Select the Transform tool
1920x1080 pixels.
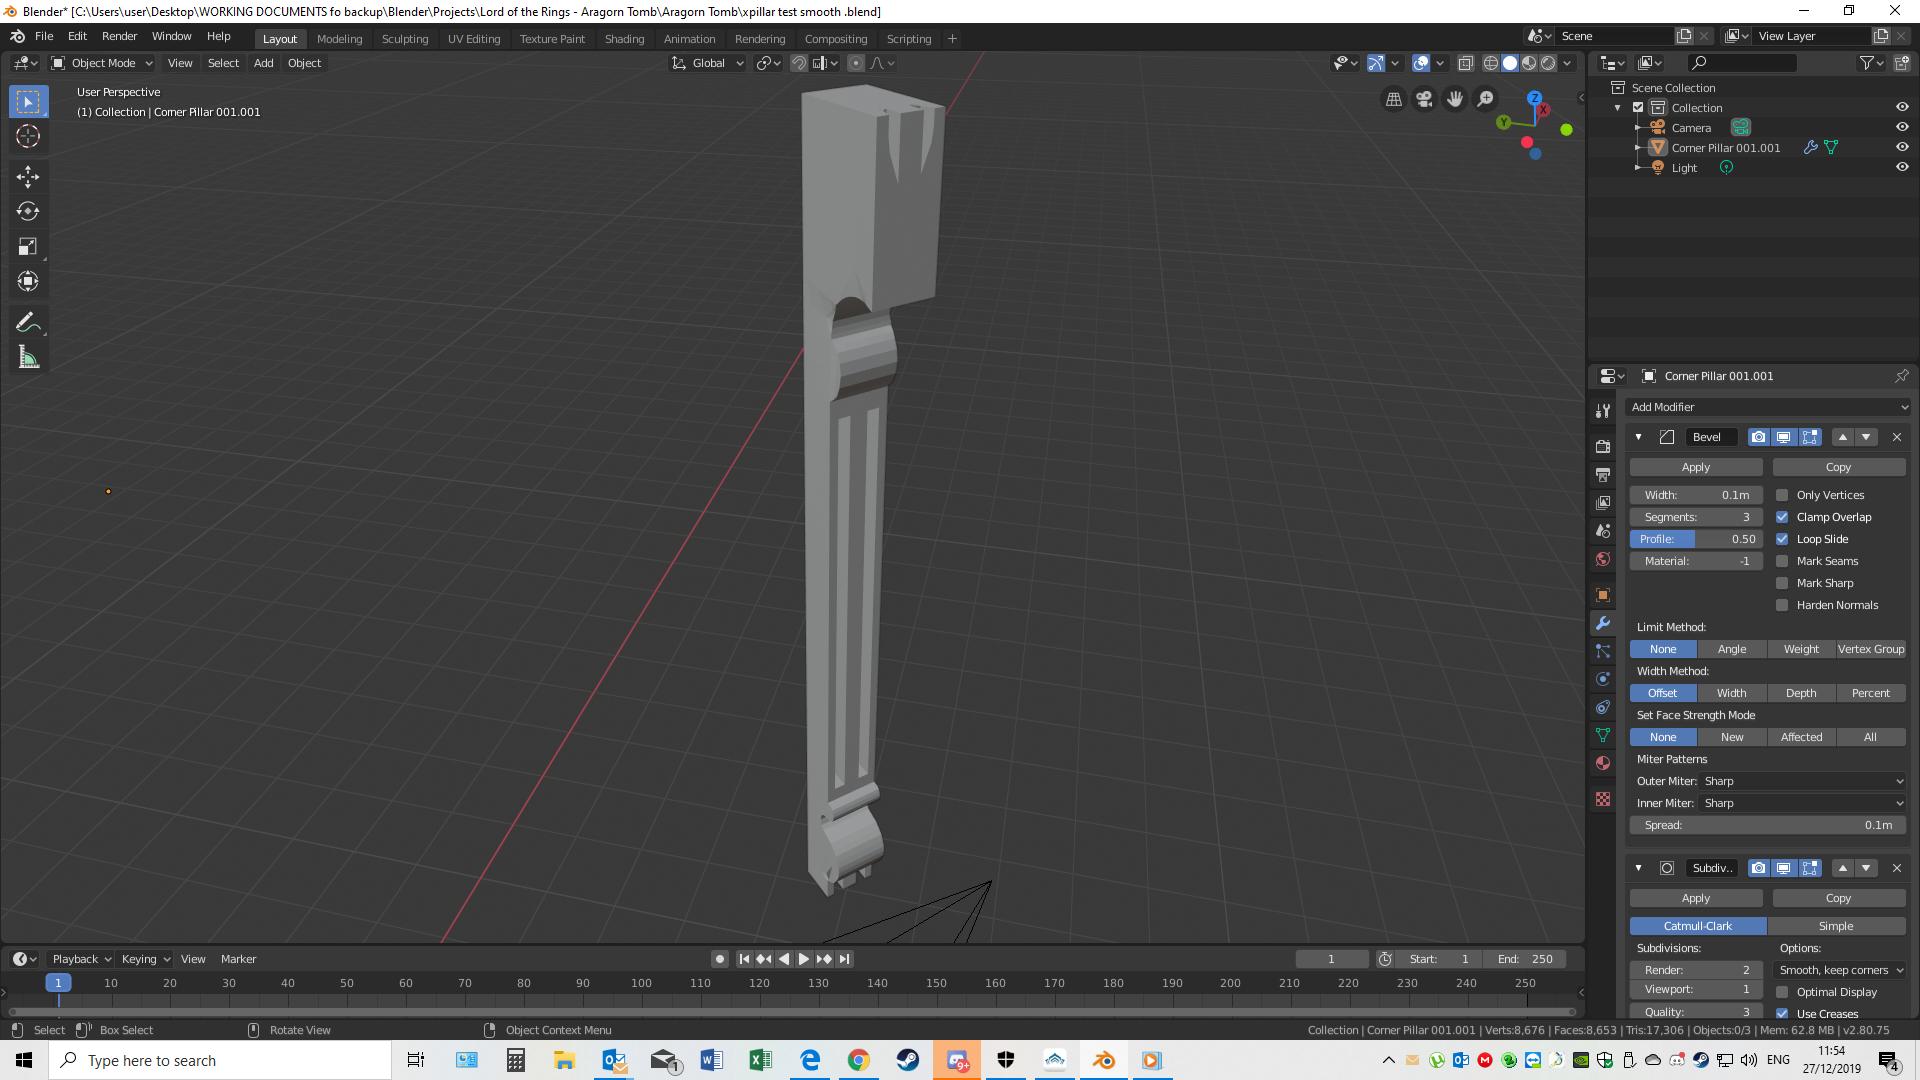click(28, 282)
